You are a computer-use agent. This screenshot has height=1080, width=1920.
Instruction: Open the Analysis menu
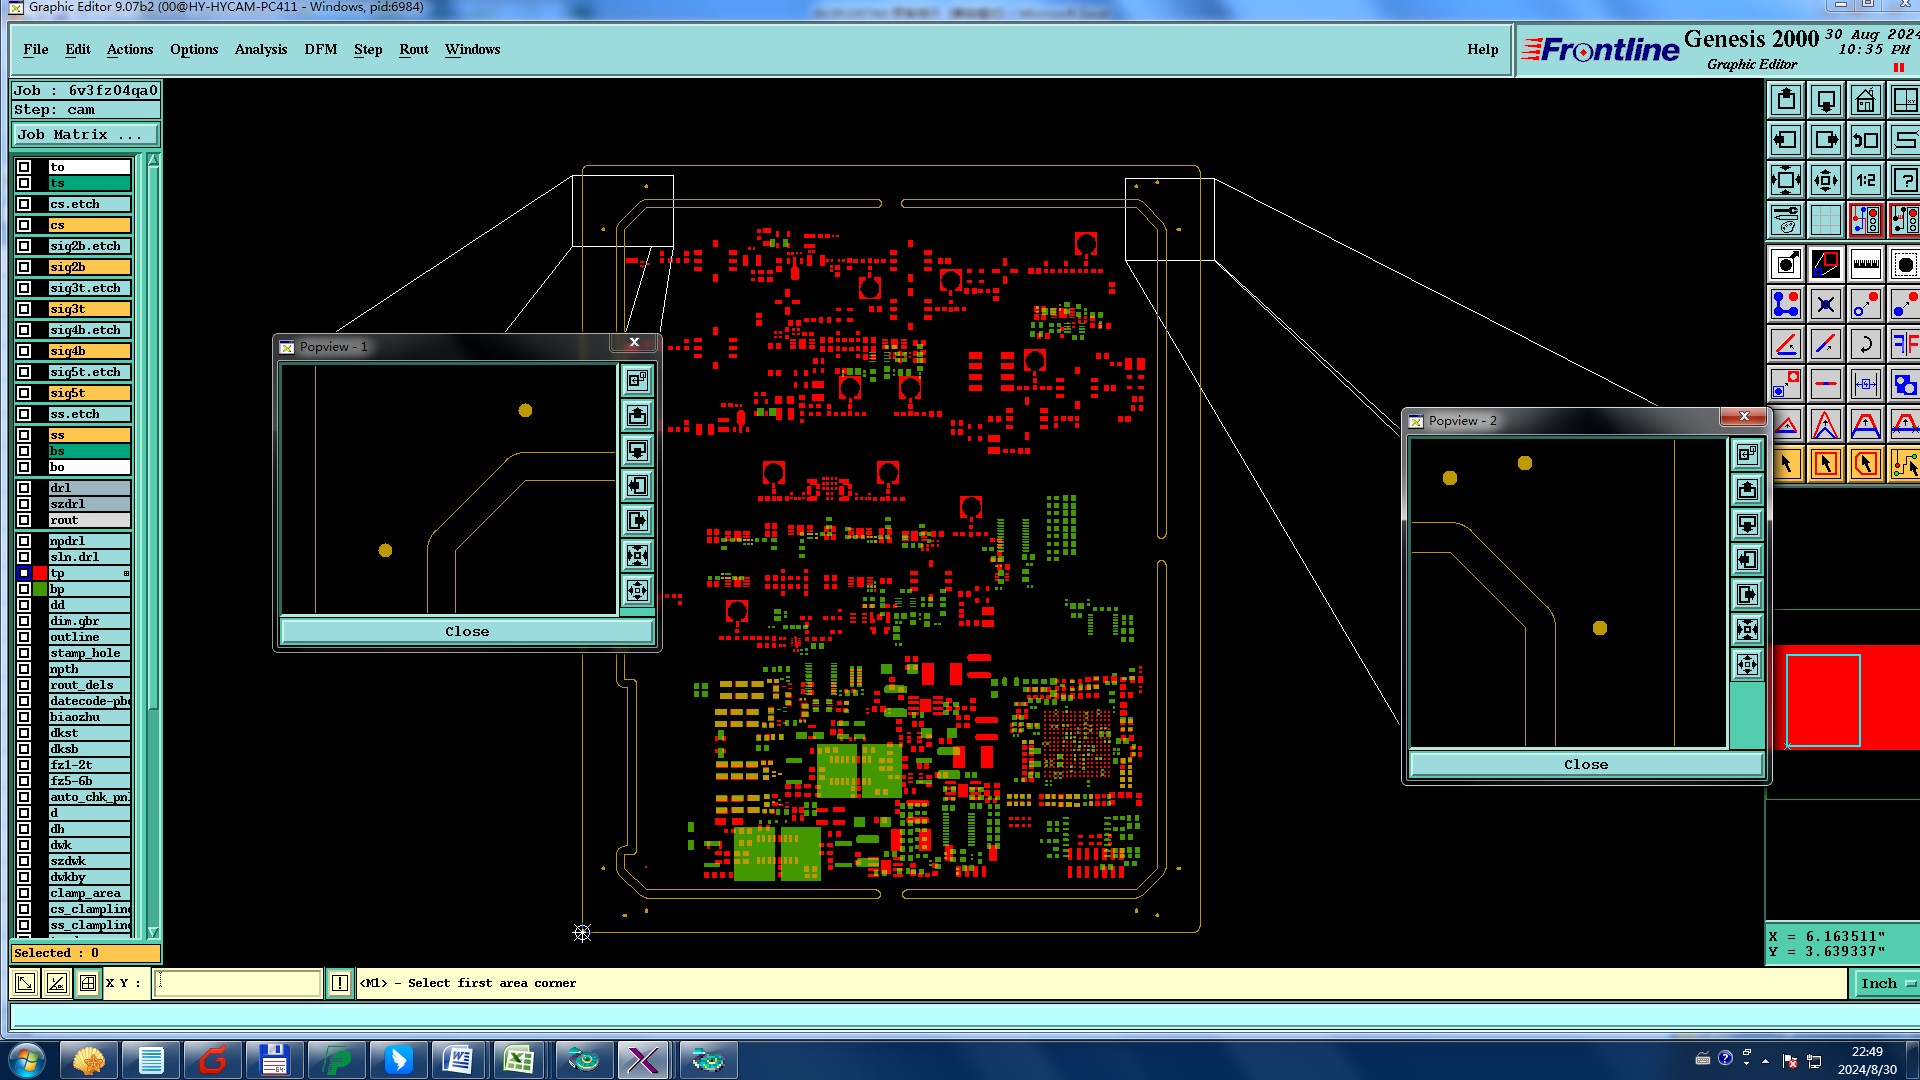pyautogui.click(x=260, y=49)
